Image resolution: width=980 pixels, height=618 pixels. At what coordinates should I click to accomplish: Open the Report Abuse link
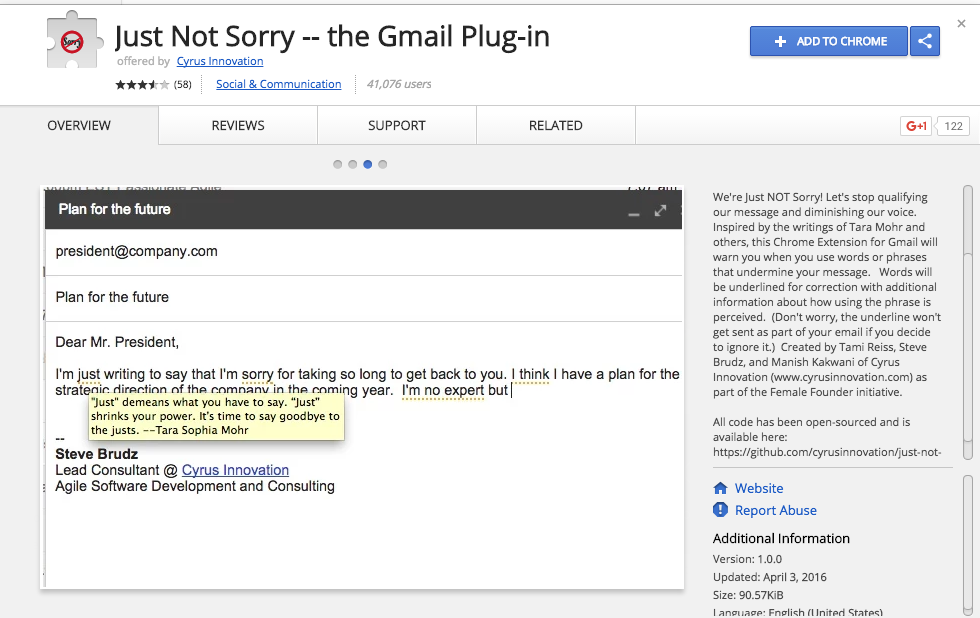point(776,511)
